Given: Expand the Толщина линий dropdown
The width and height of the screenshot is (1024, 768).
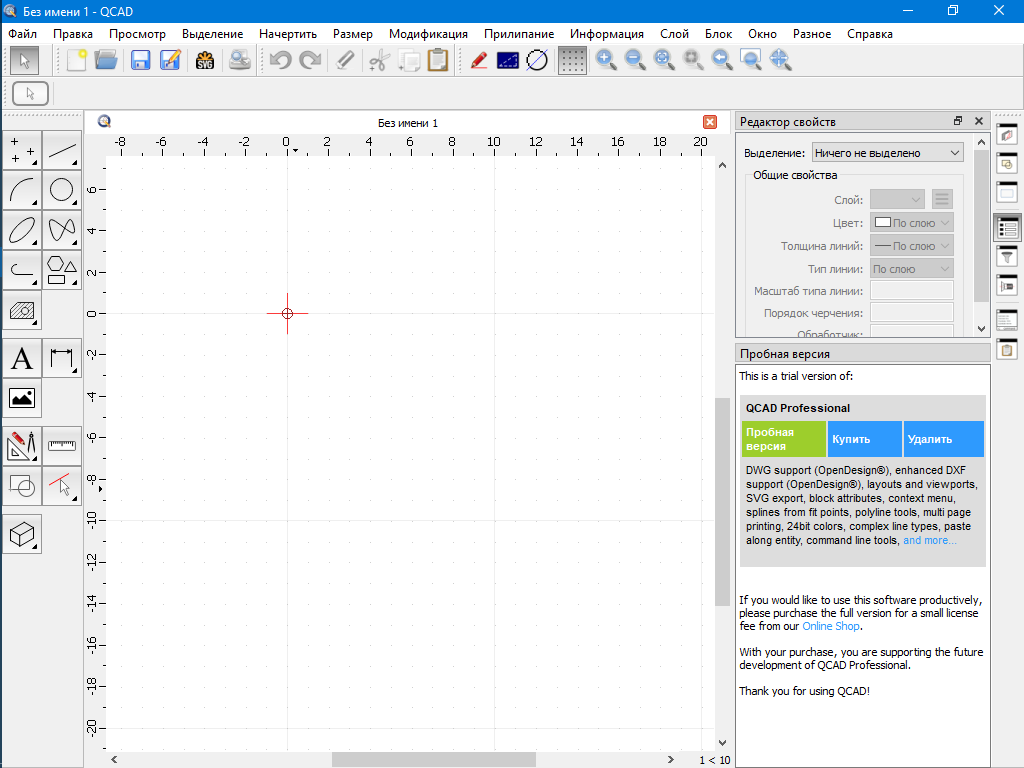Looking at the screenshot, I should coord(912,246).
